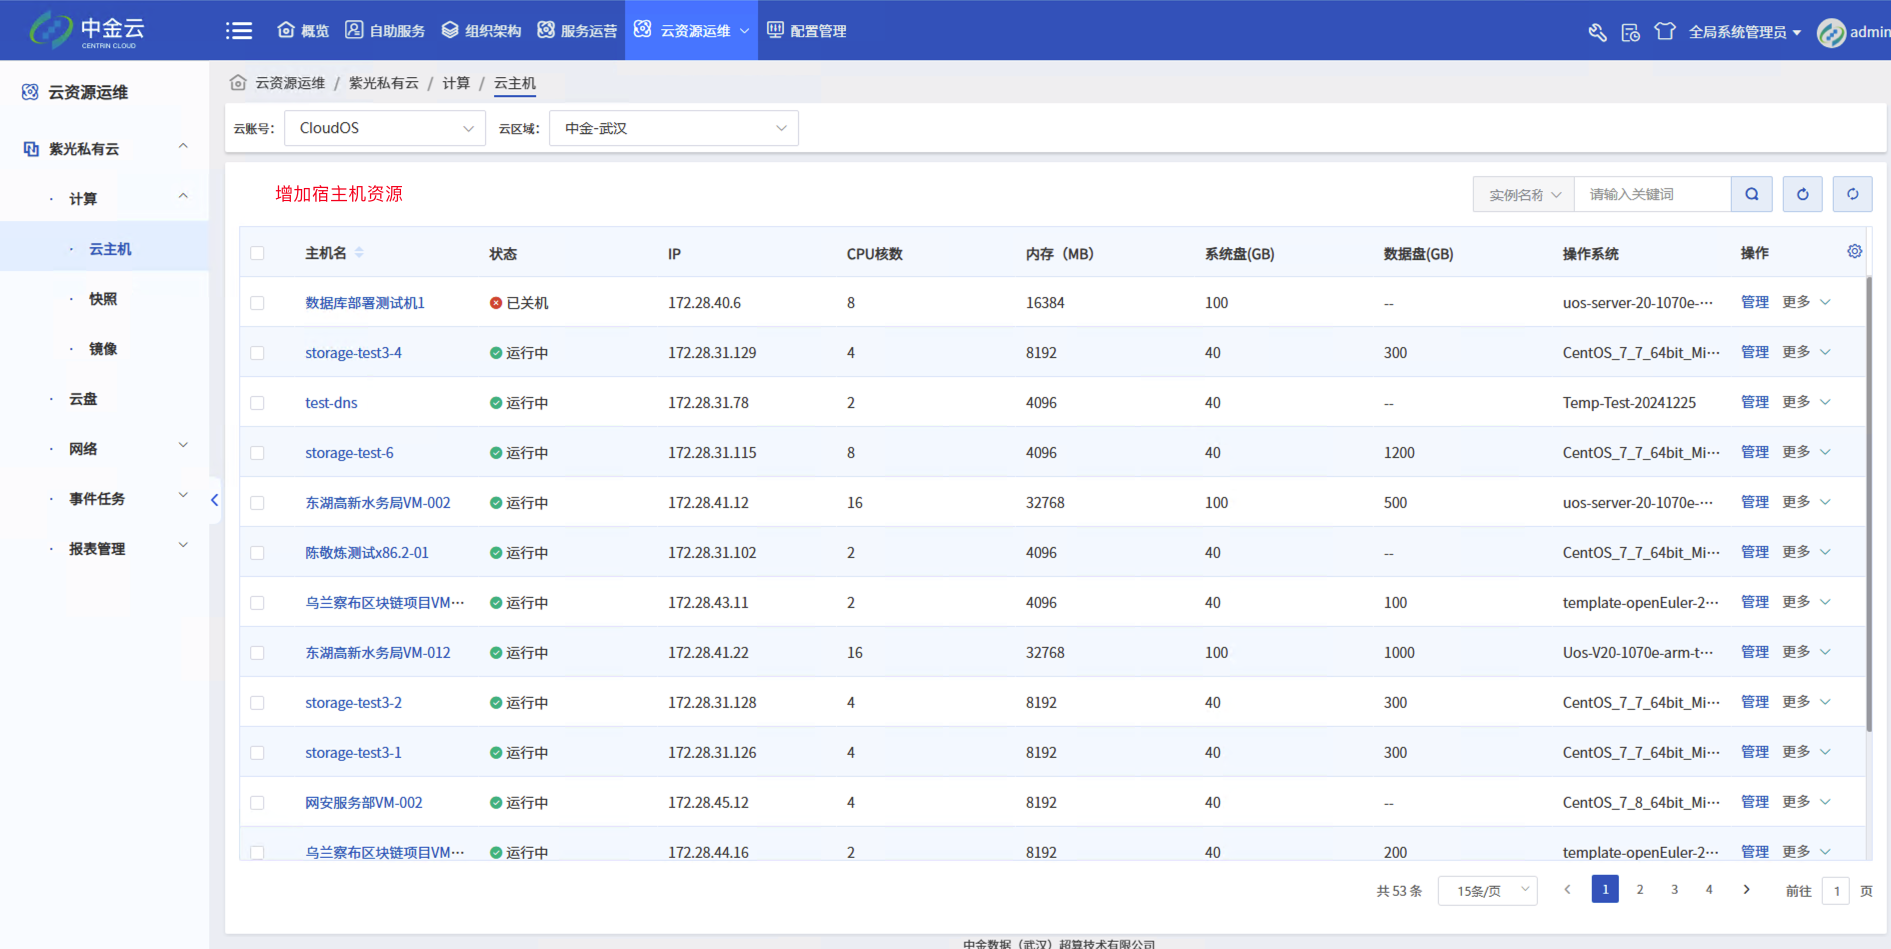Click the document list icon in header
Image resolution: width=1891 pixels, height=949 pixels.
[x=1631, y=32]
